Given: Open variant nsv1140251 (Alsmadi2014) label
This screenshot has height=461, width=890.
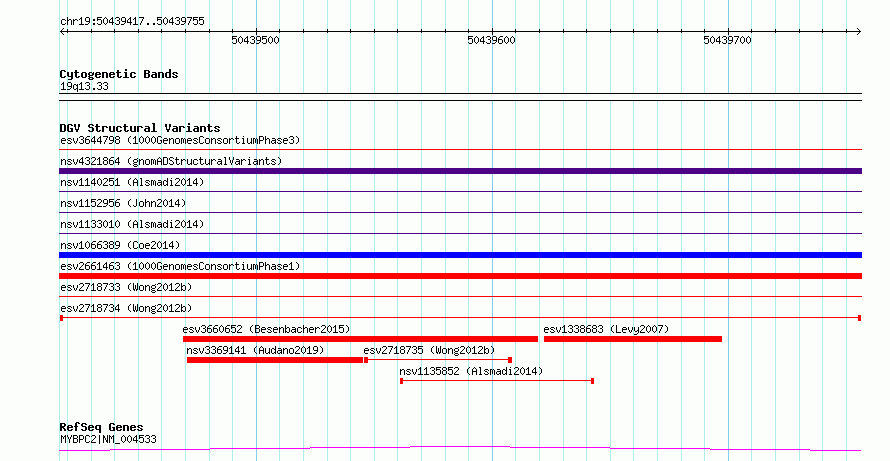Looking at the screenshot, I should (132, 182).
